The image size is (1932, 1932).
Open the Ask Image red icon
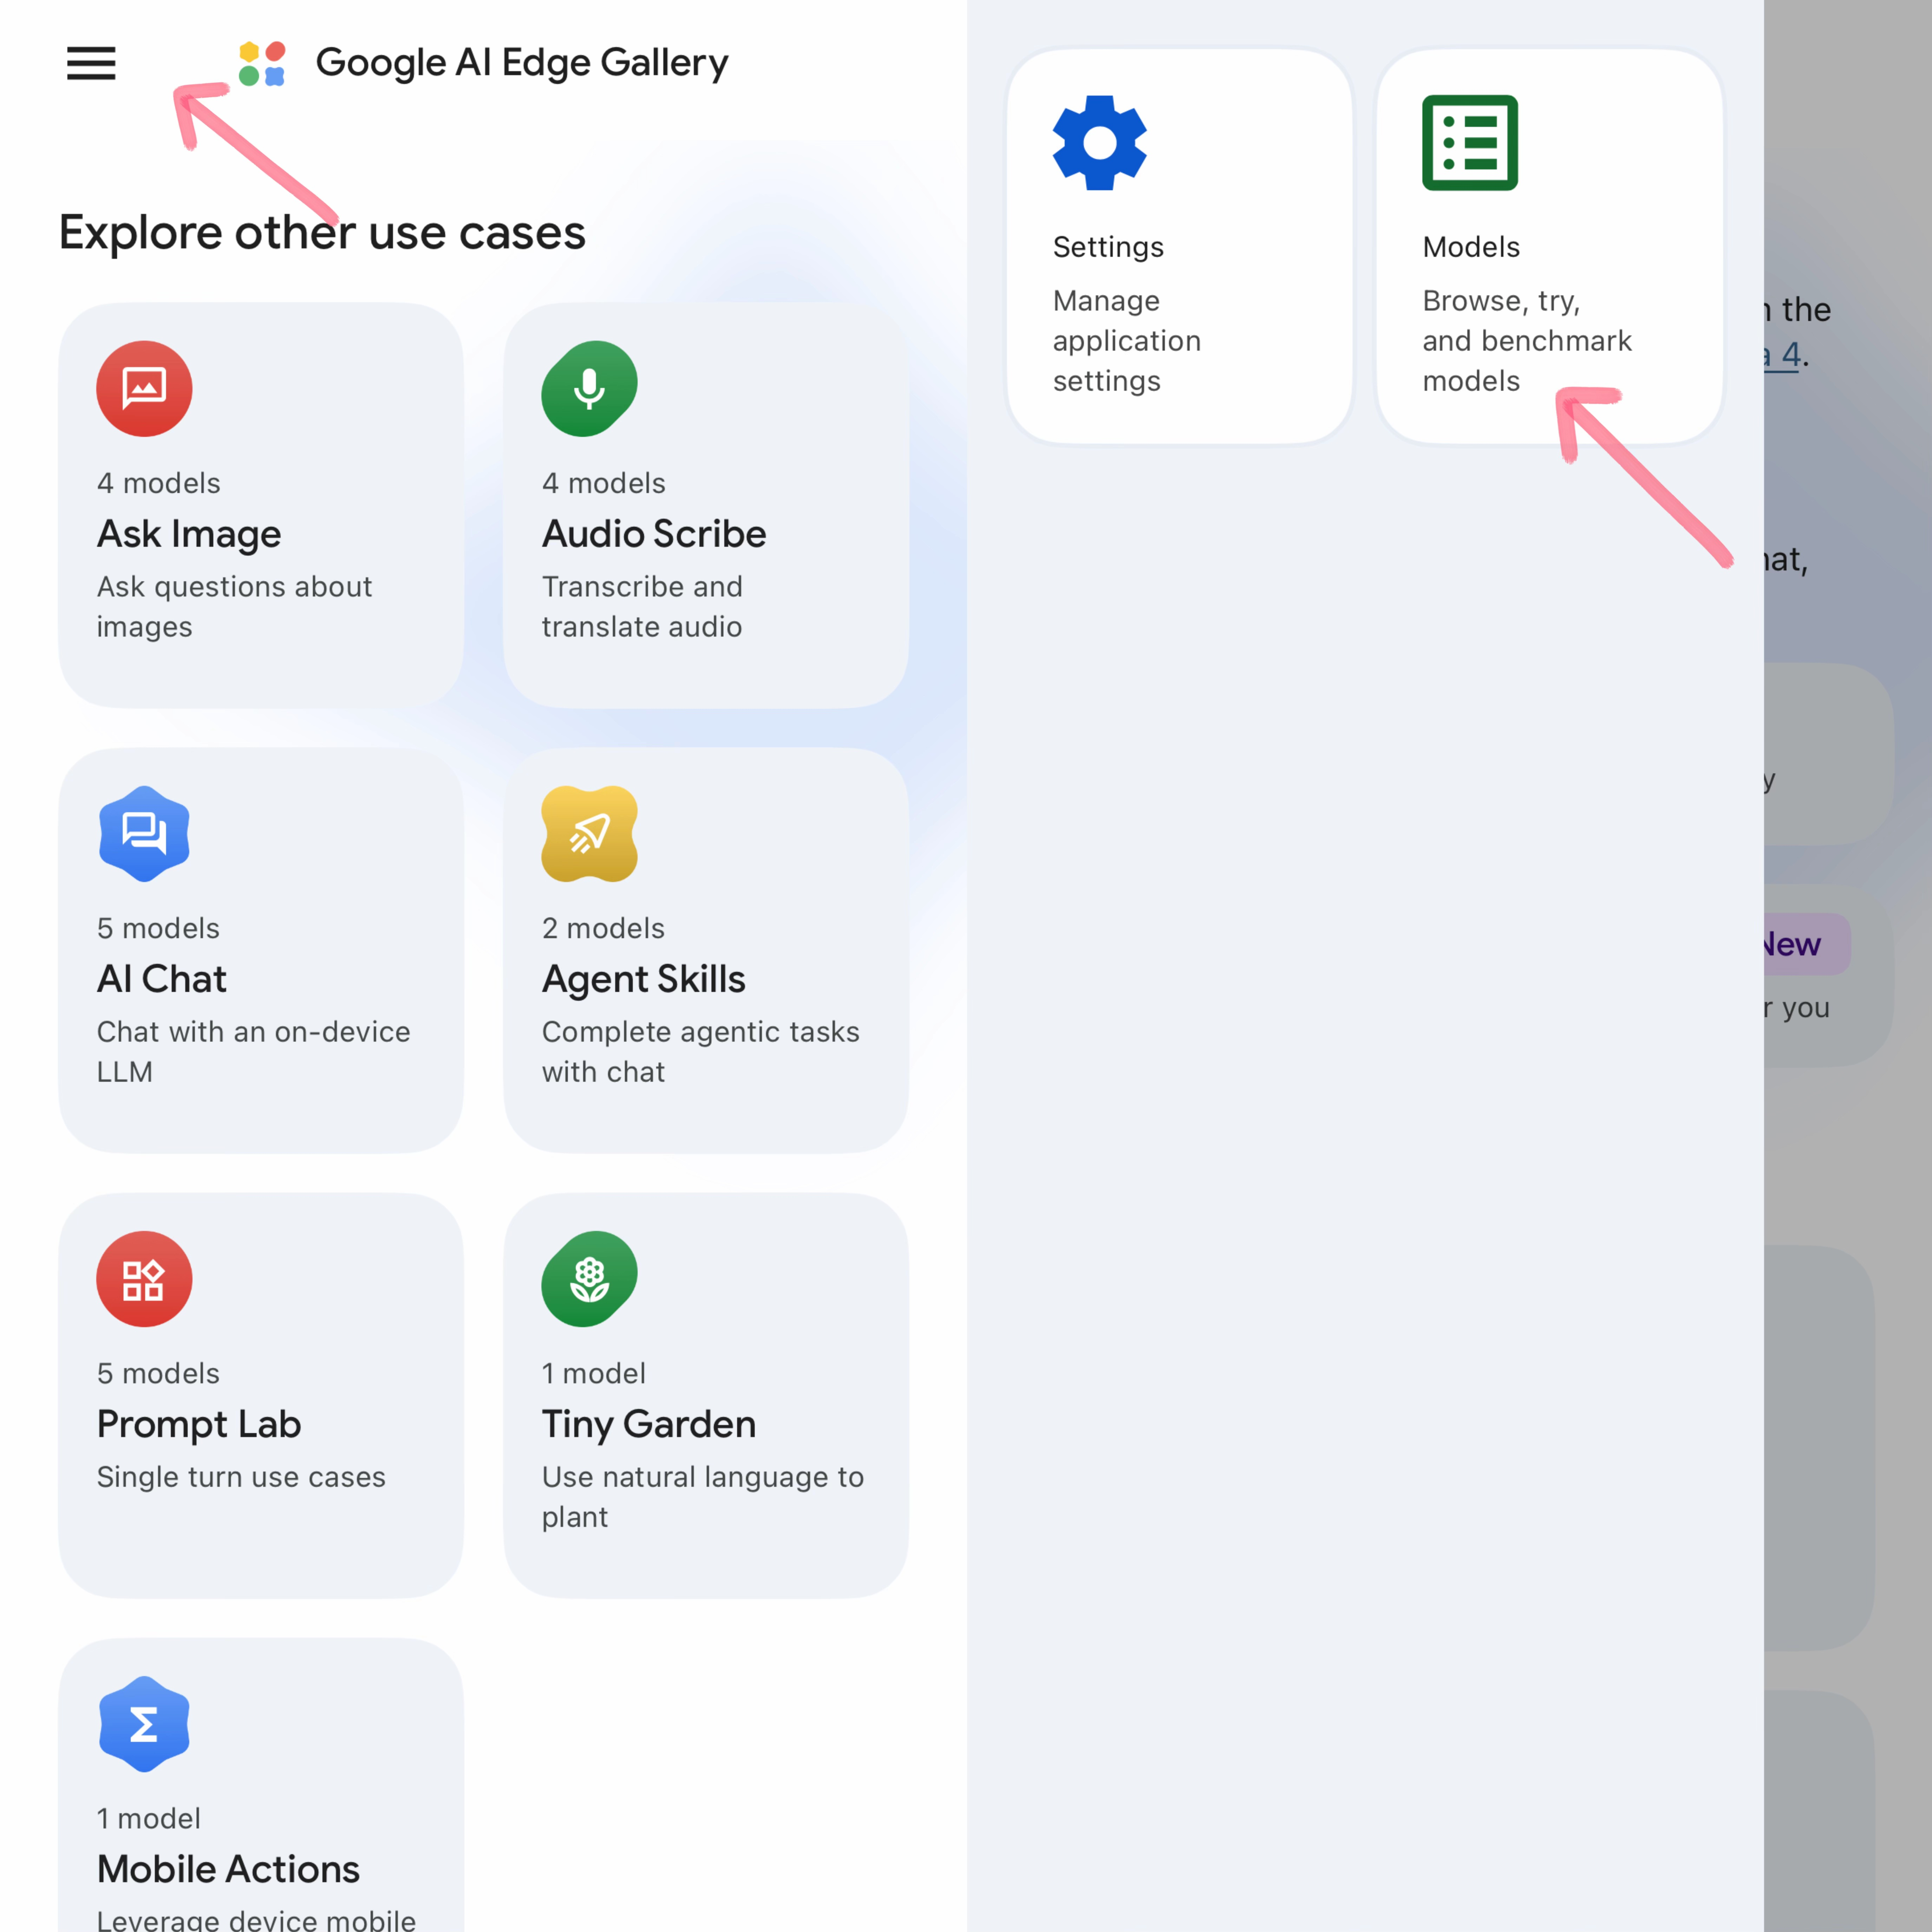[144, 388]
